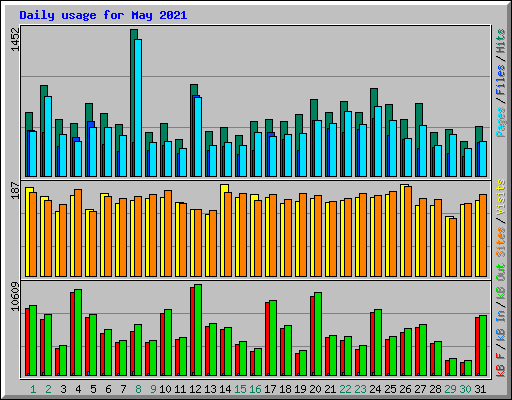The height and width of the screenshot is (400, 512).
Task: Click day 20 on the x-axis
Action: click(315, 389)
